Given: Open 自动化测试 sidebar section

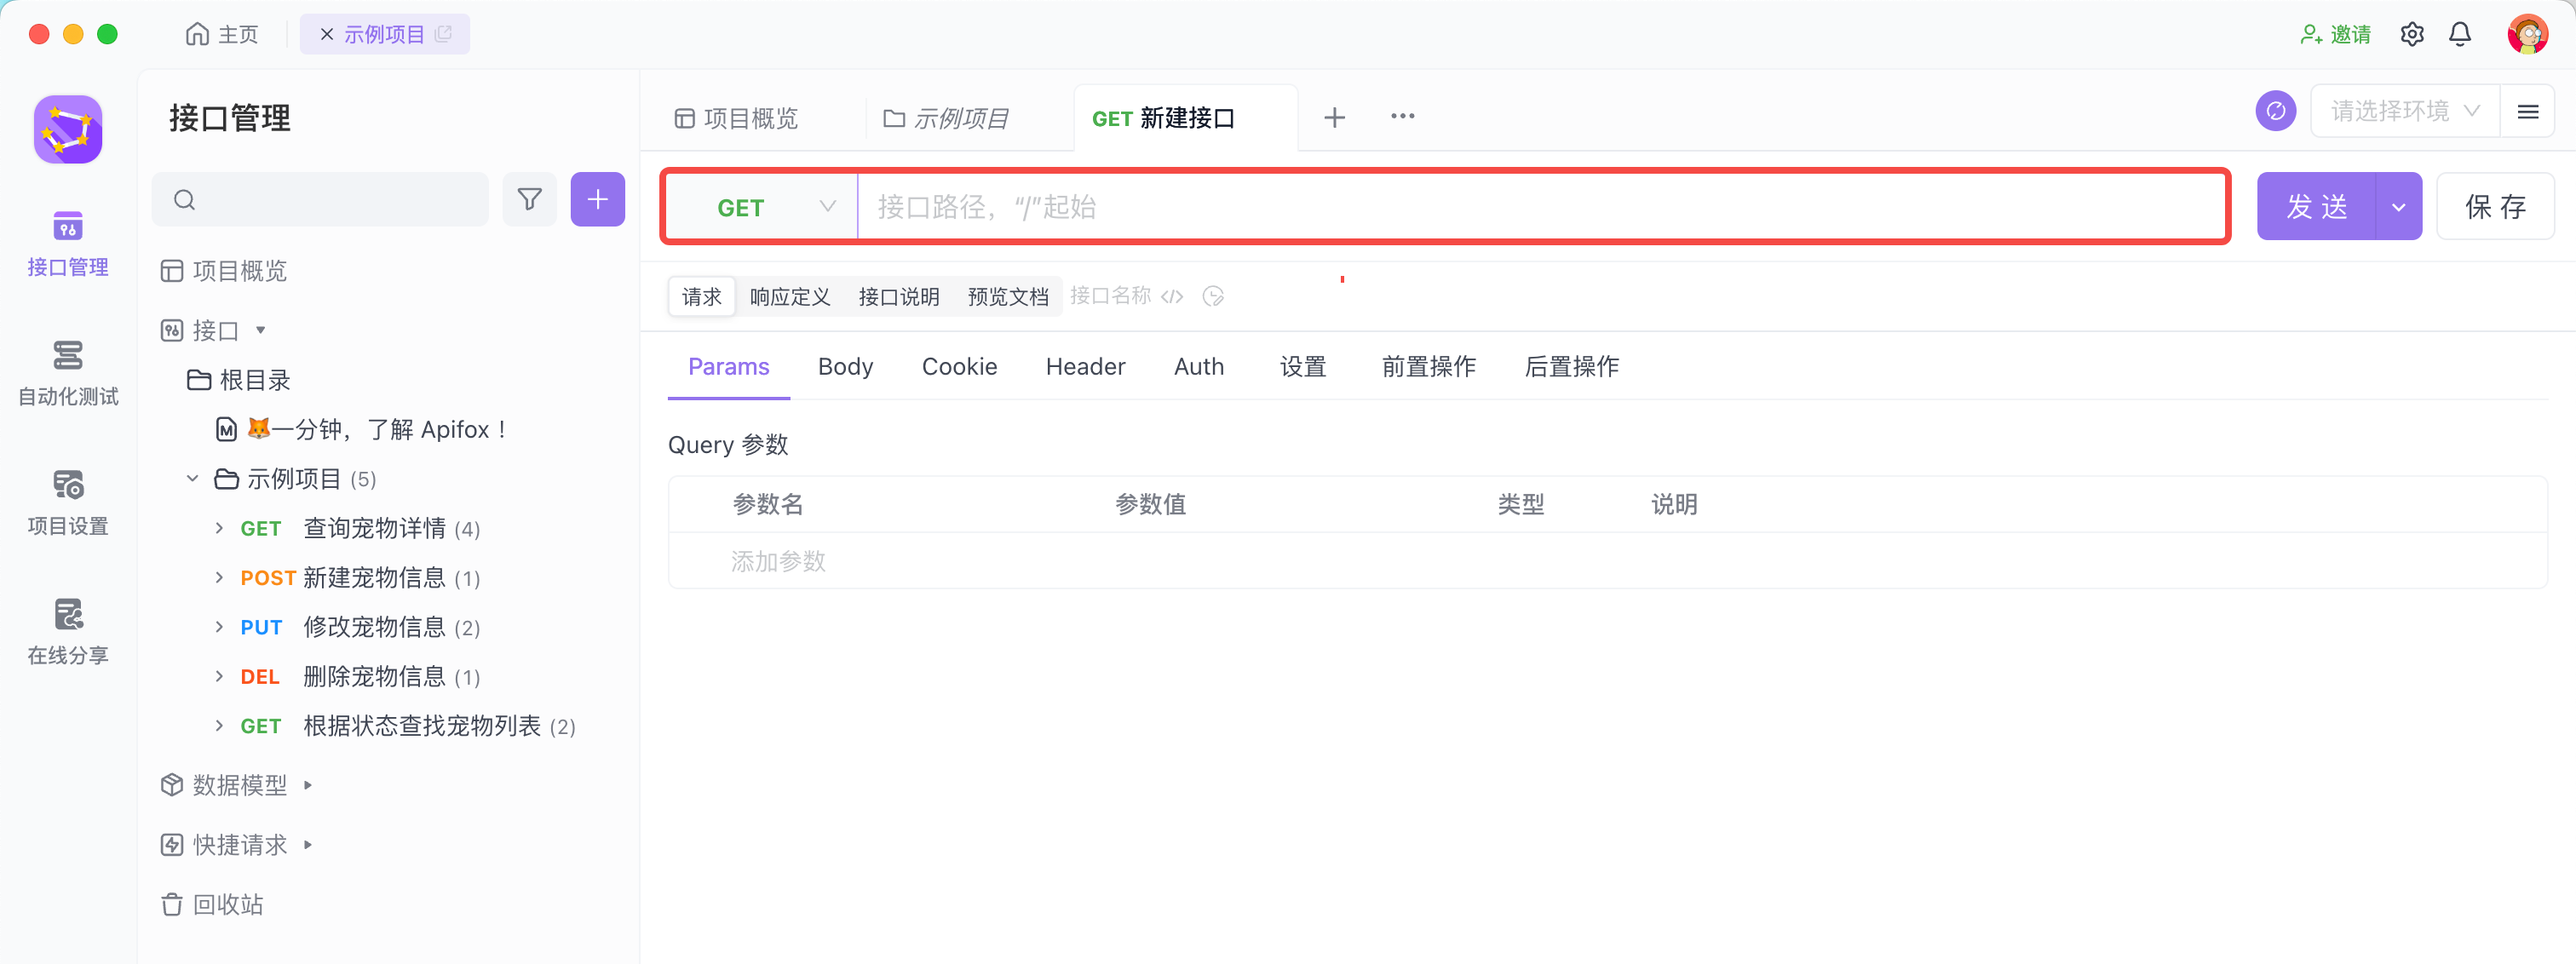Looking at the screenshot, I should 68,374.
